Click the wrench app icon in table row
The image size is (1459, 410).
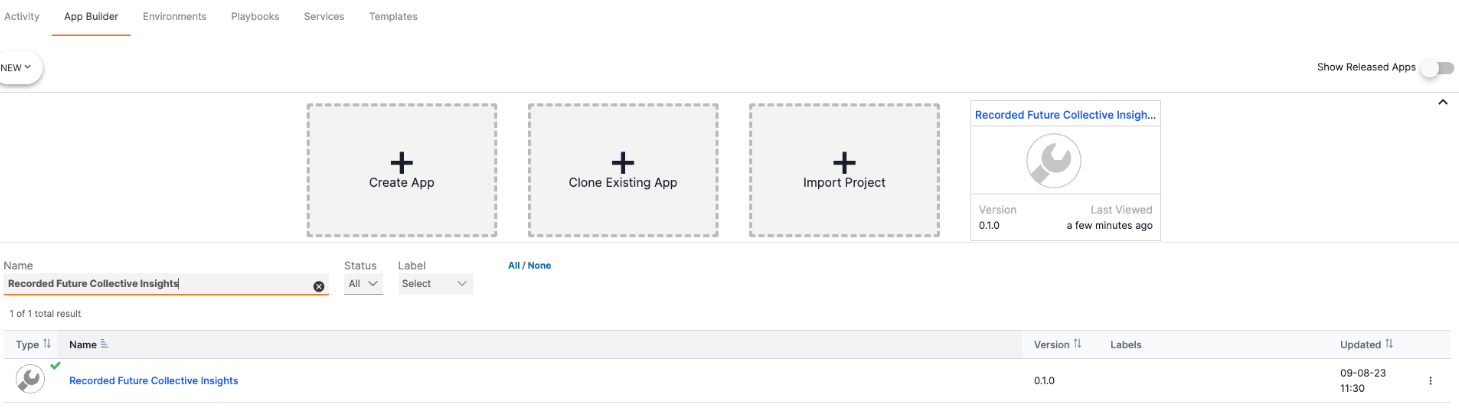point(30,379)
